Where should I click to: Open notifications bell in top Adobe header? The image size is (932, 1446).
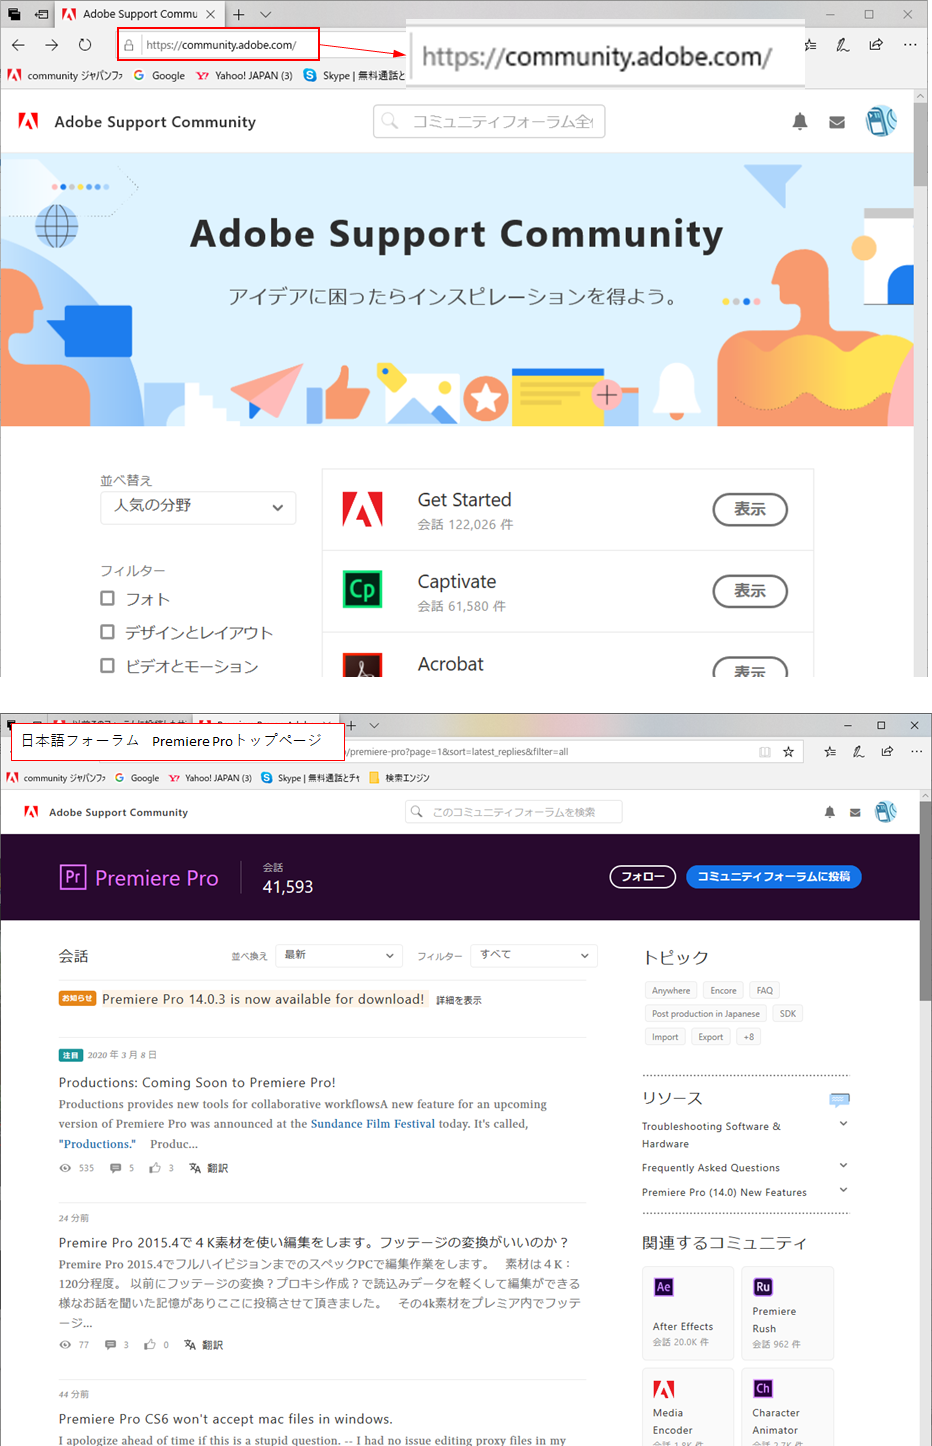[800, 122]
